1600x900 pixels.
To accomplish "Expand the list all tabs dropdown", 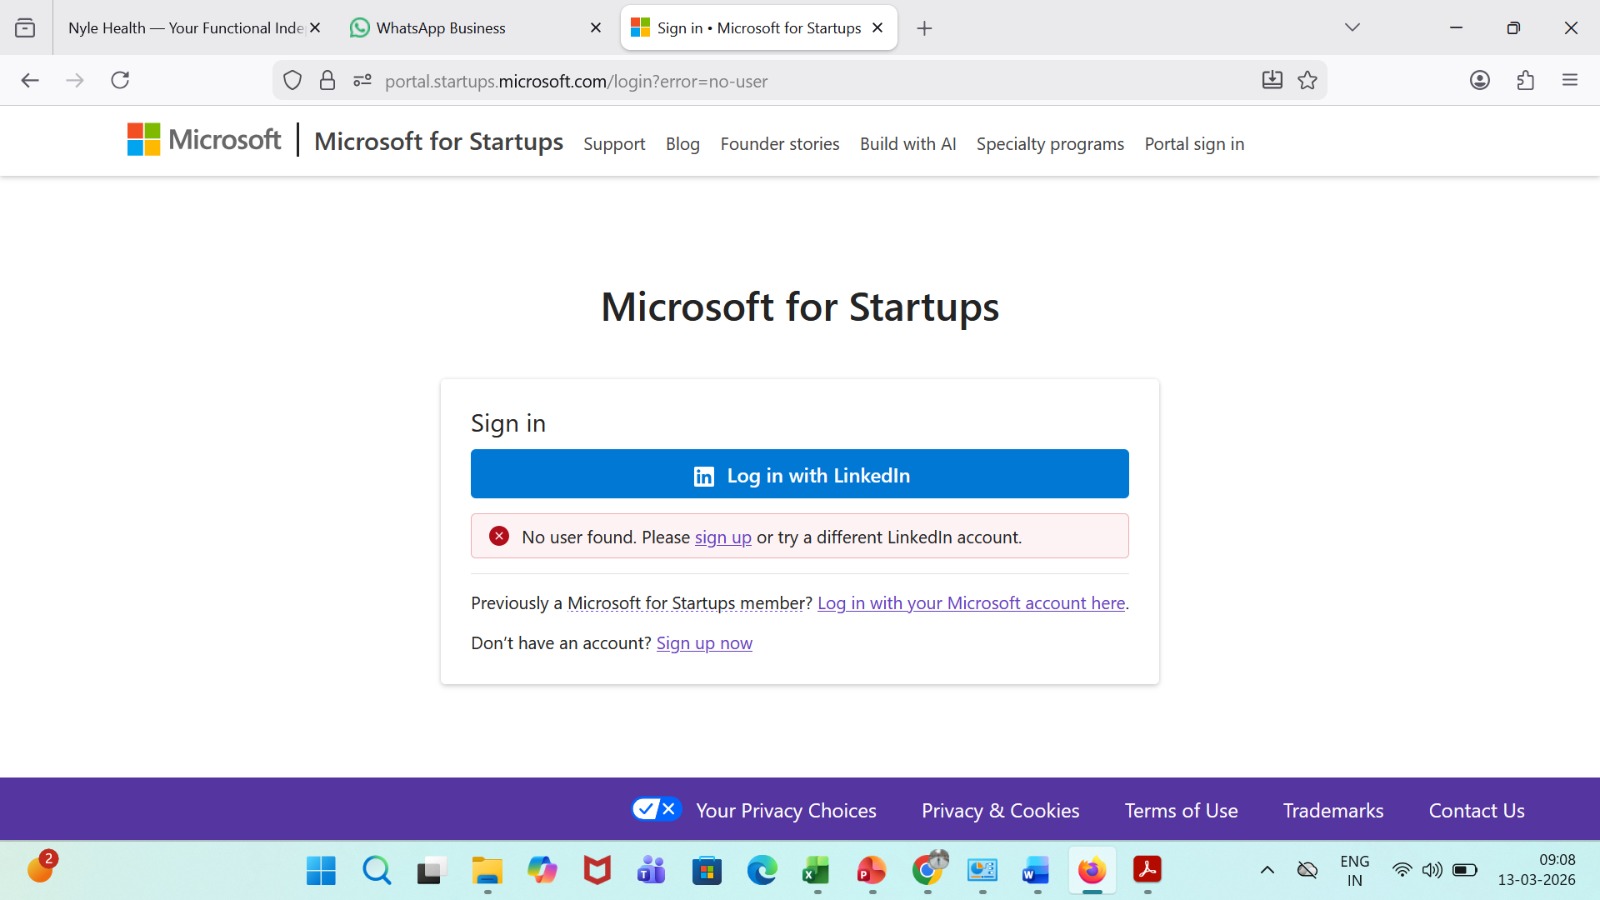I will tap(1352, 28).
